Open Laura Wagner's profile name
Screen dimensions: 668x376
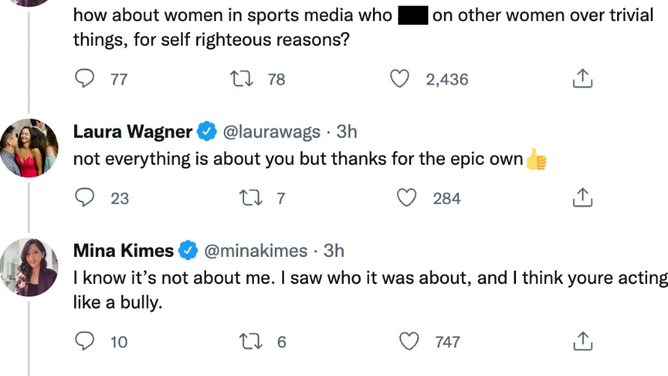click(132, 132)
